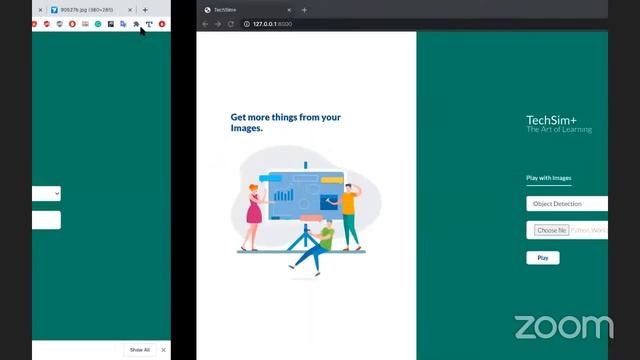This screenshot has height=360, width=640.
Task: Click the grey shield extension icon
Action: pos(60,24)
